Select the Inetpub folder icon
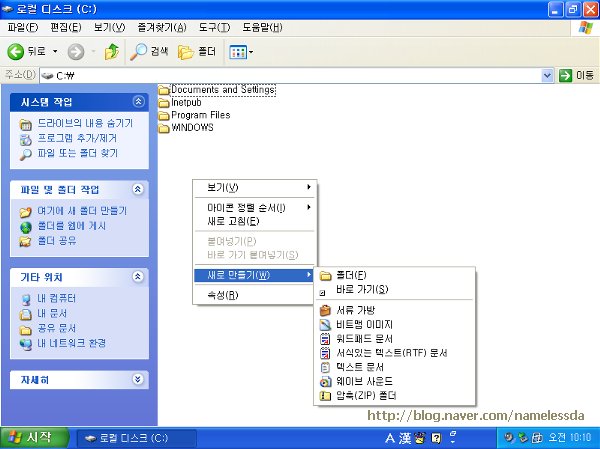The height and width of the screenshot is (449, 600). [x=164, y=103]
